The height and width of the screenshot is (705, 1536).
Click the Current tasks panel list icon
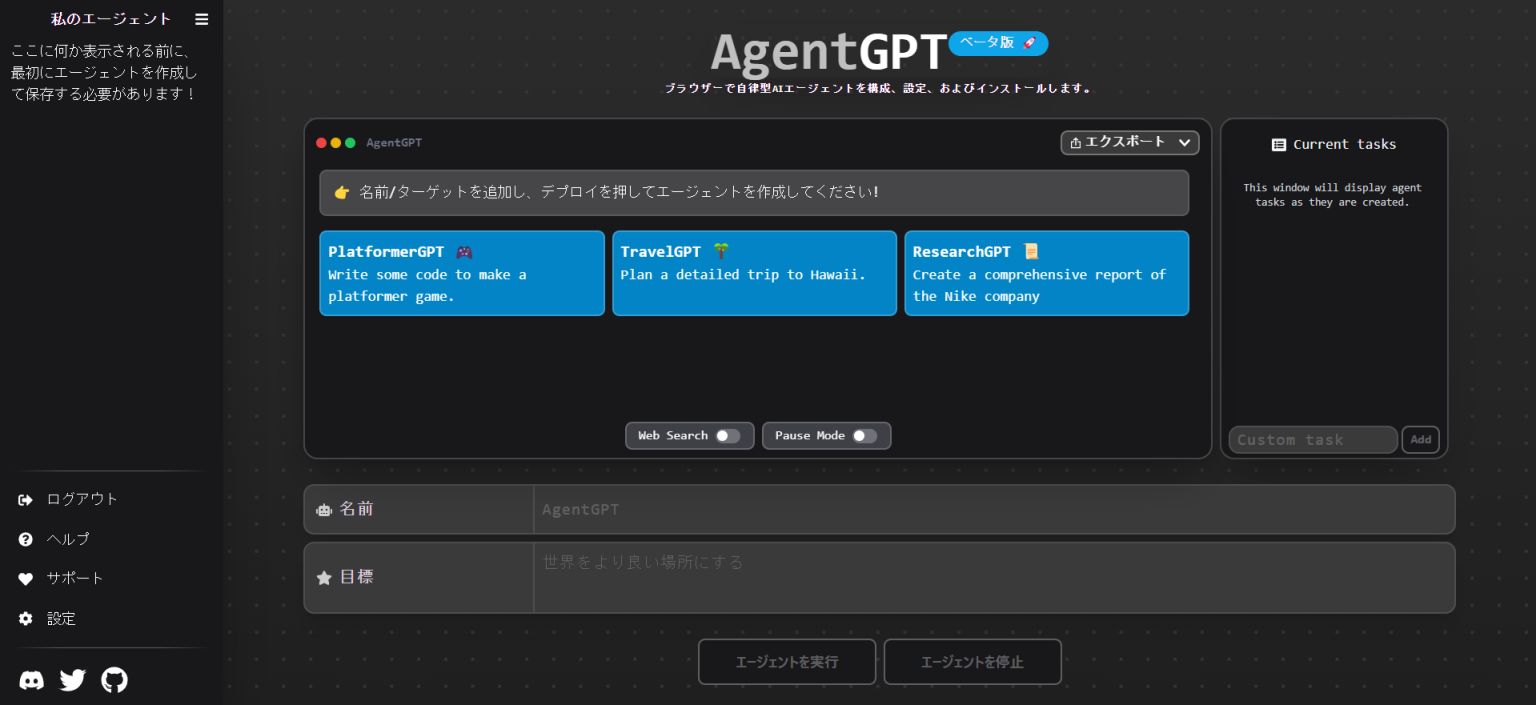point(1279,144)
